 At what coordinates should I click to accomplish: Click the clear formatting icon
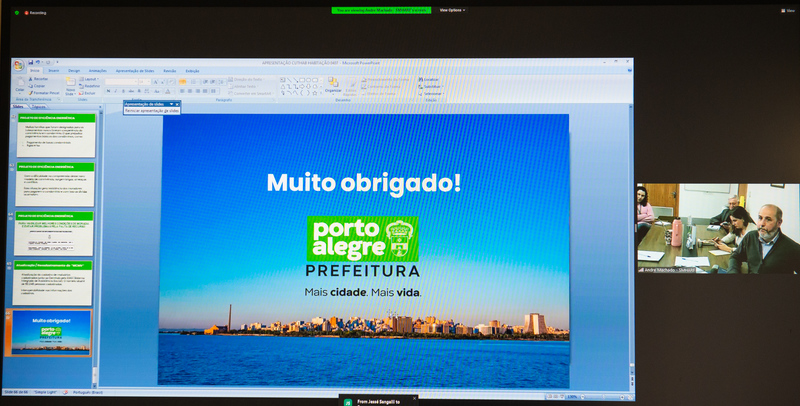[172, 82]
